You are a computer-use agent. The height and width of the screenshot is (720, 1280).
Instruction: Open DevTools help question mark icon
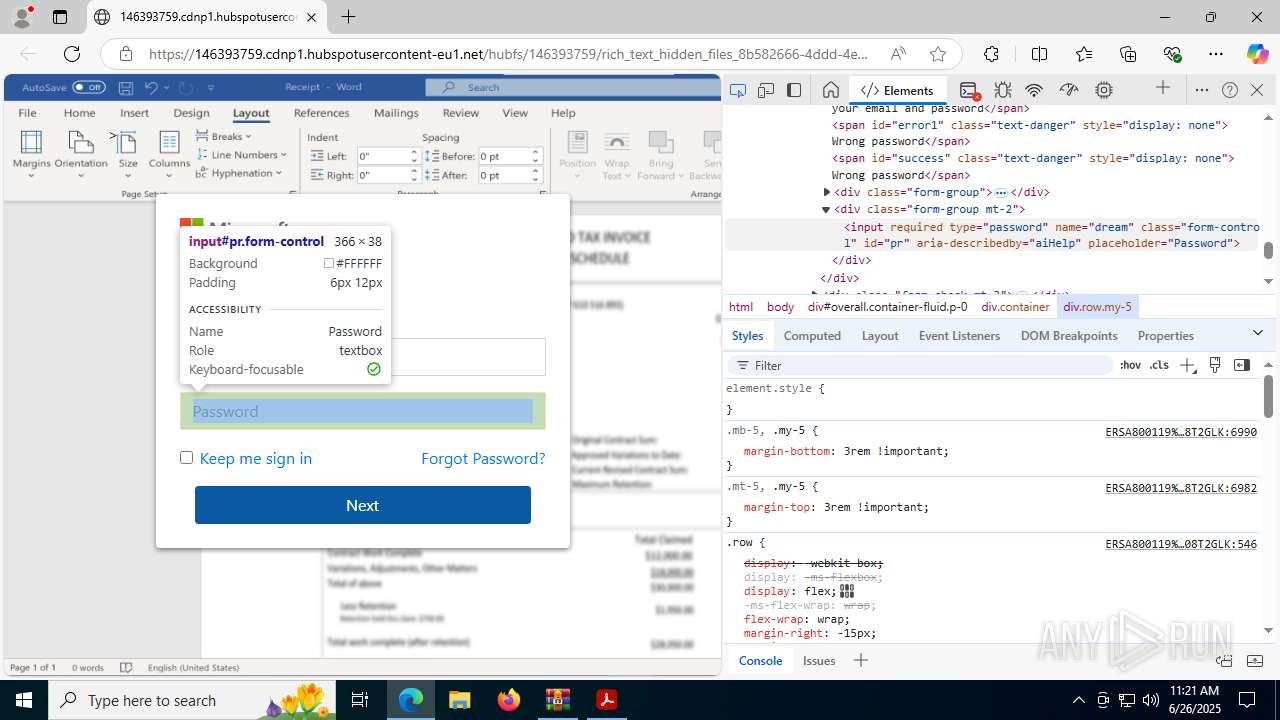click(x=1230, y=90)
